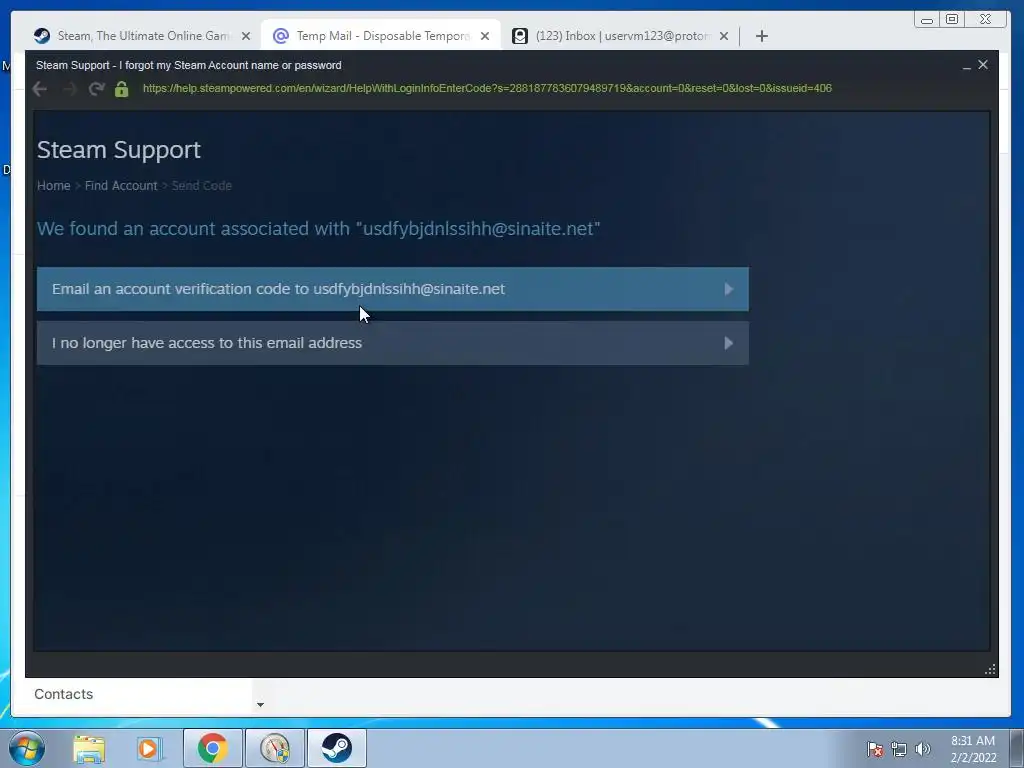Click the green padlock security icon

pyautogui.click(x=121, y=89)
